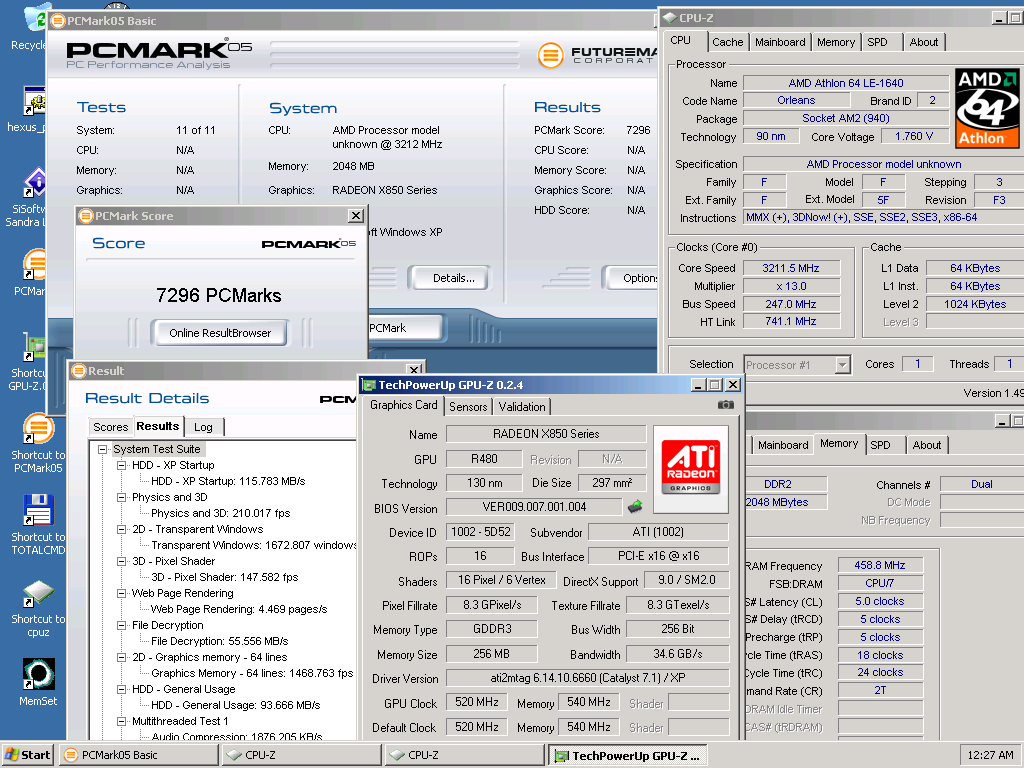Click the PCMark05 Basic title bar icon
This screenshot has height=768, width=1024.
58,21
